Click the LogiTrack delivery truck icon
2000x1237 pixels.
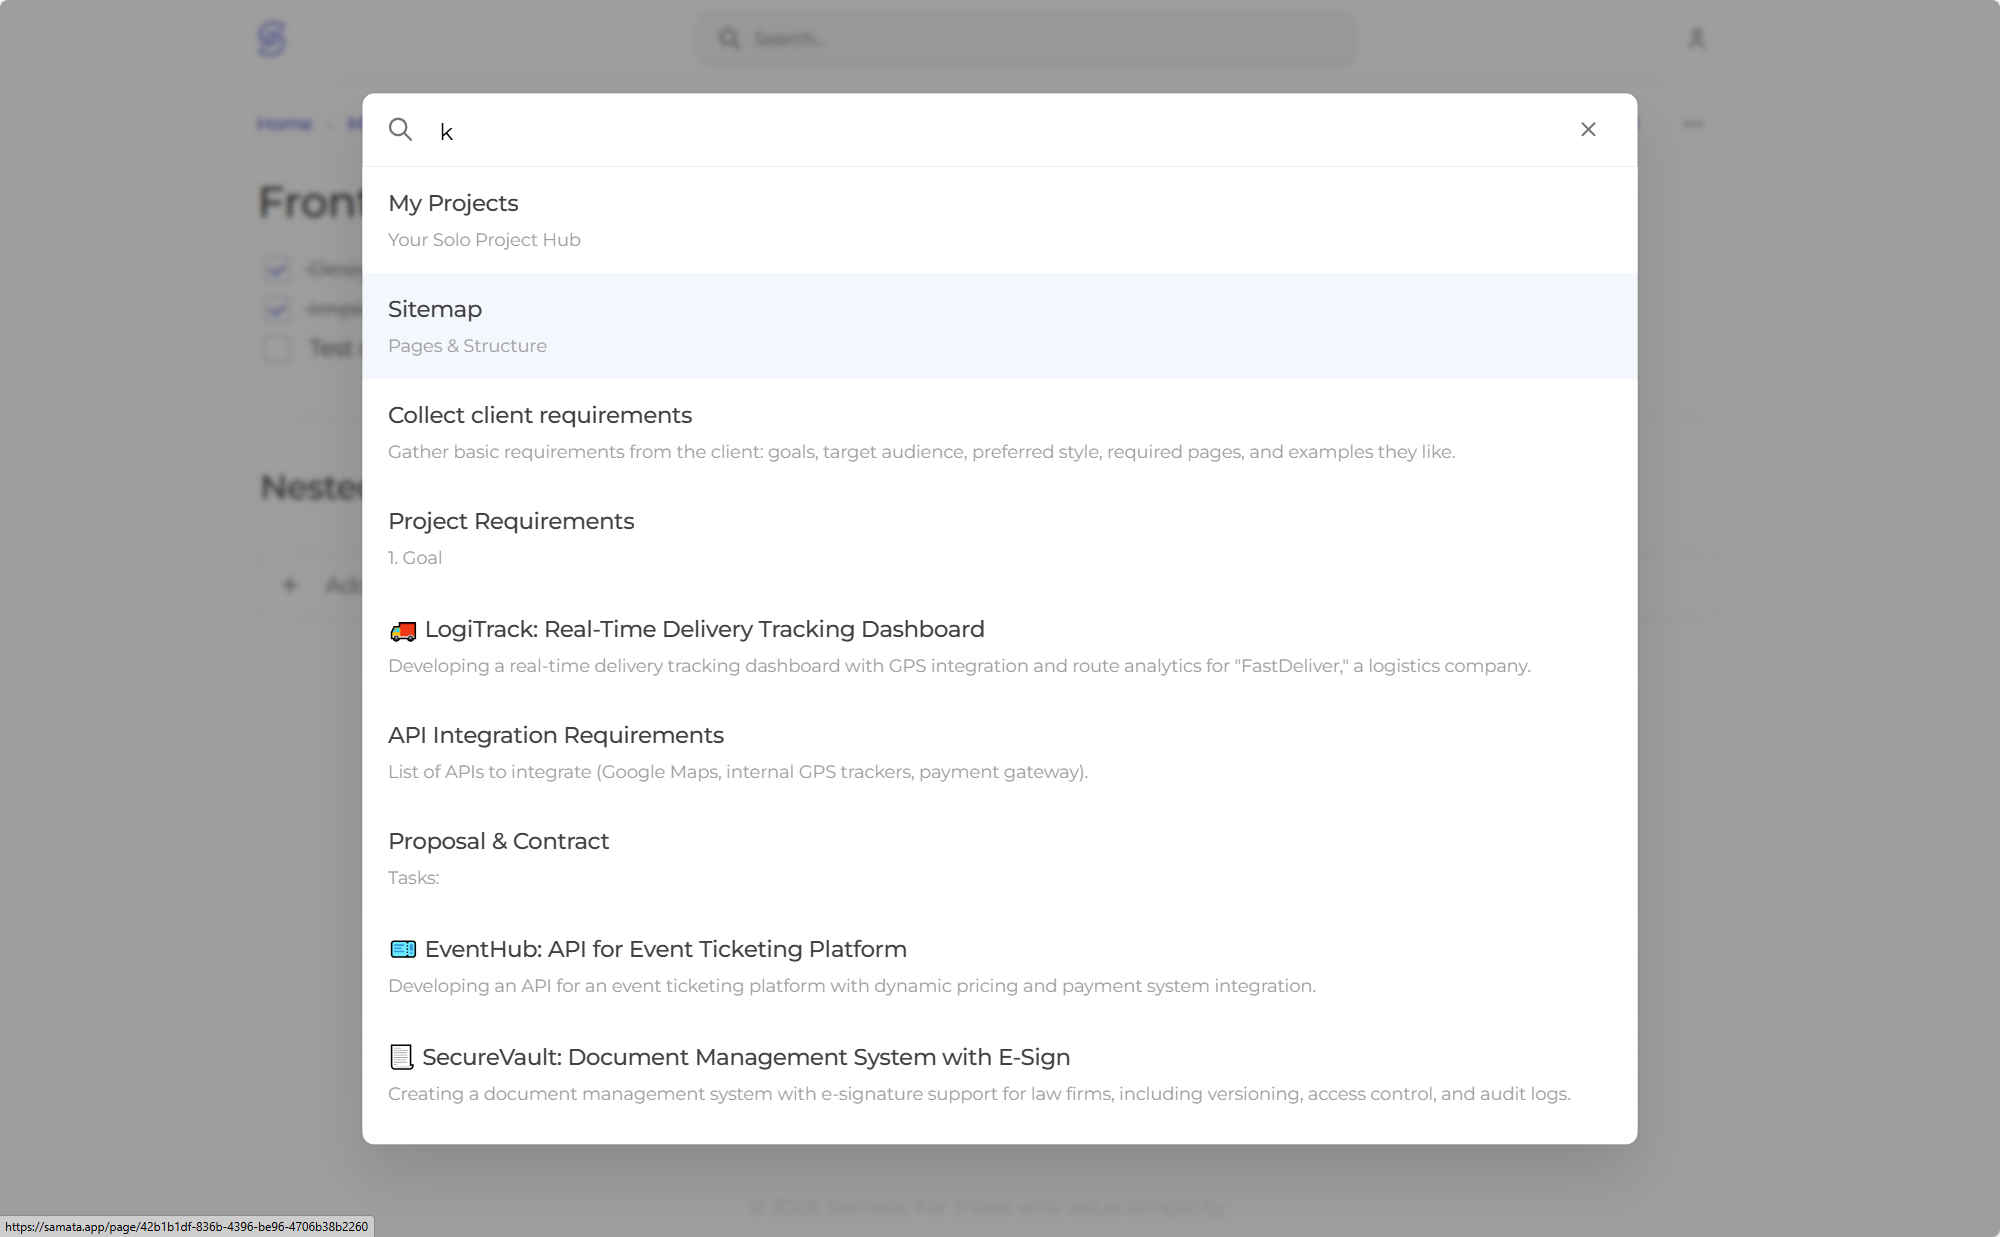(402, 630)
